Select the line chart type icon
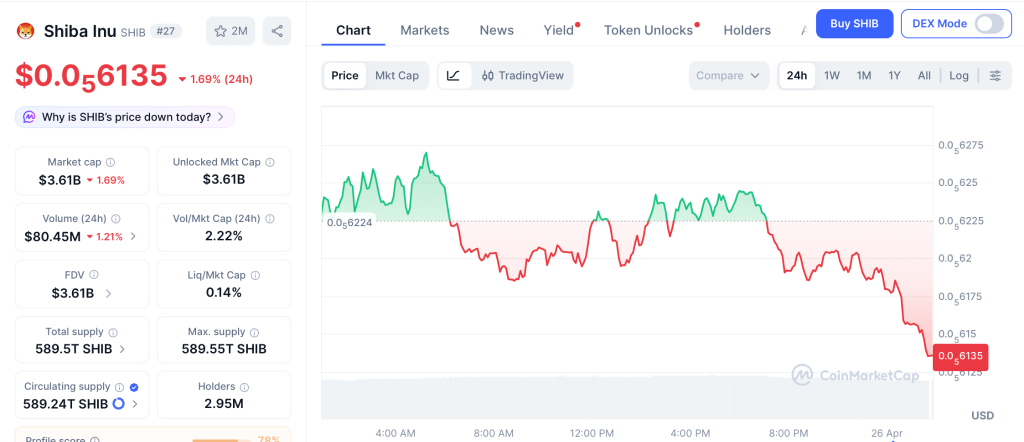 coord(453,75)
